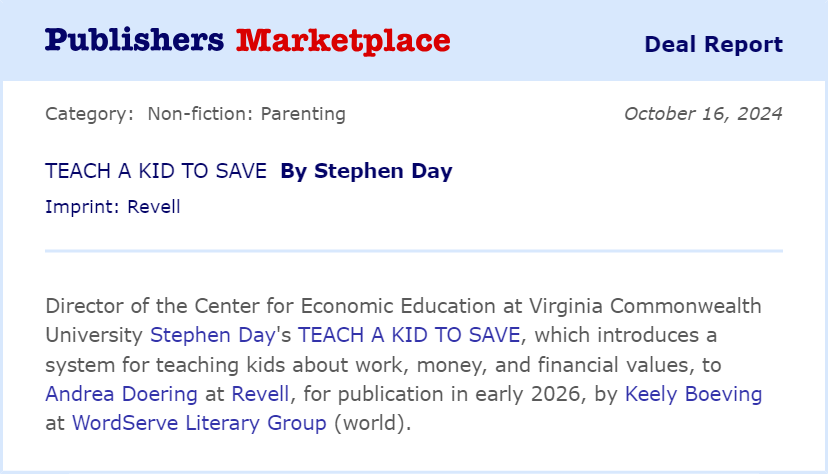The width and height of the screenshot is (828, 474).
Task: Click the horizontal divider under the imprint
Action: 414,251
